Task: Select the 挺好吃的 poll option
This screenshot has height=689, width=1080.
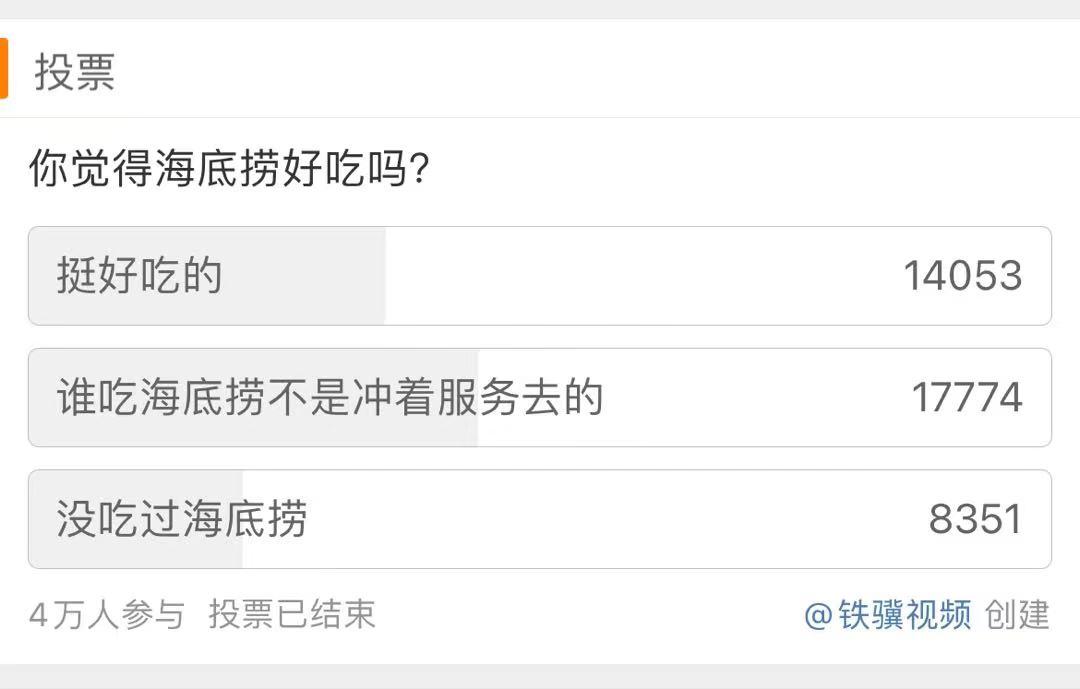Action: coord(139,276)
